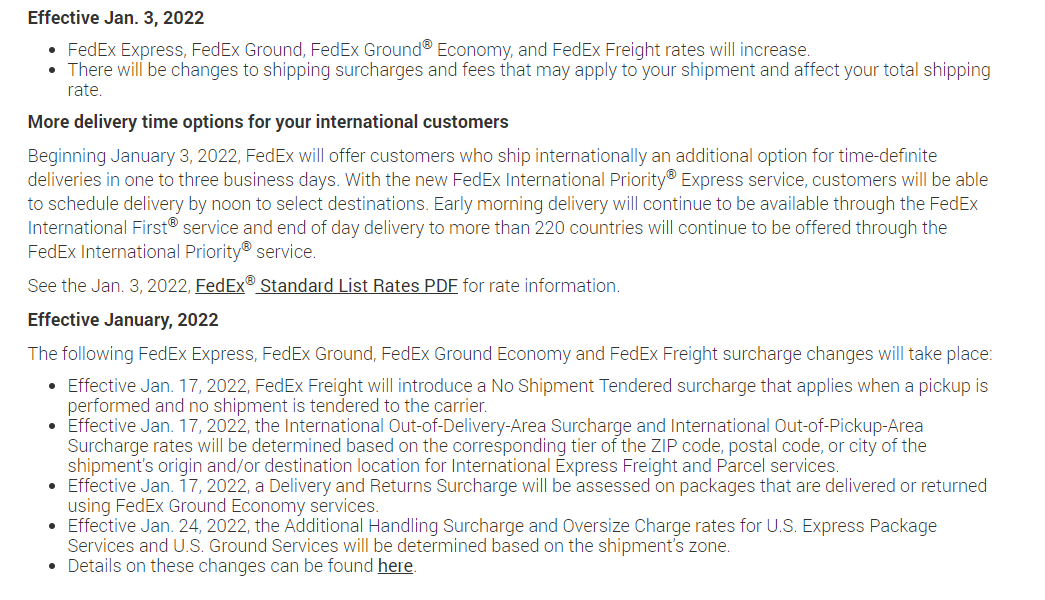Click the sentence starting 'The following FedEx Express'
Screen dimensions: 1045x600
tap(510, 354)
